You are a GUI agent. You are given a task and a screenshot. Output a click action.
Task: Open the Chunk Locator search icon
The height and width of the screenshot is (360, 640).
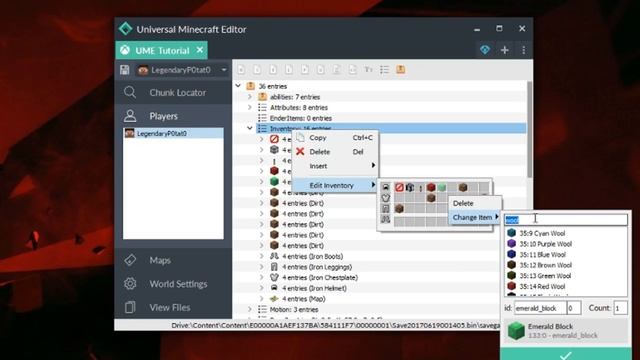(130, 92)
